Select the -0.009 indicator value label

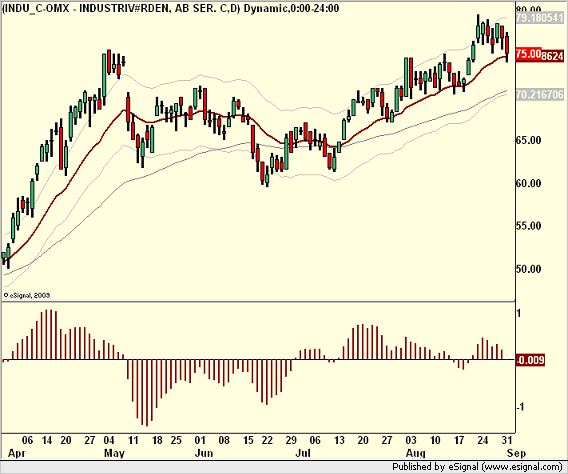click(x=530, y=360)
